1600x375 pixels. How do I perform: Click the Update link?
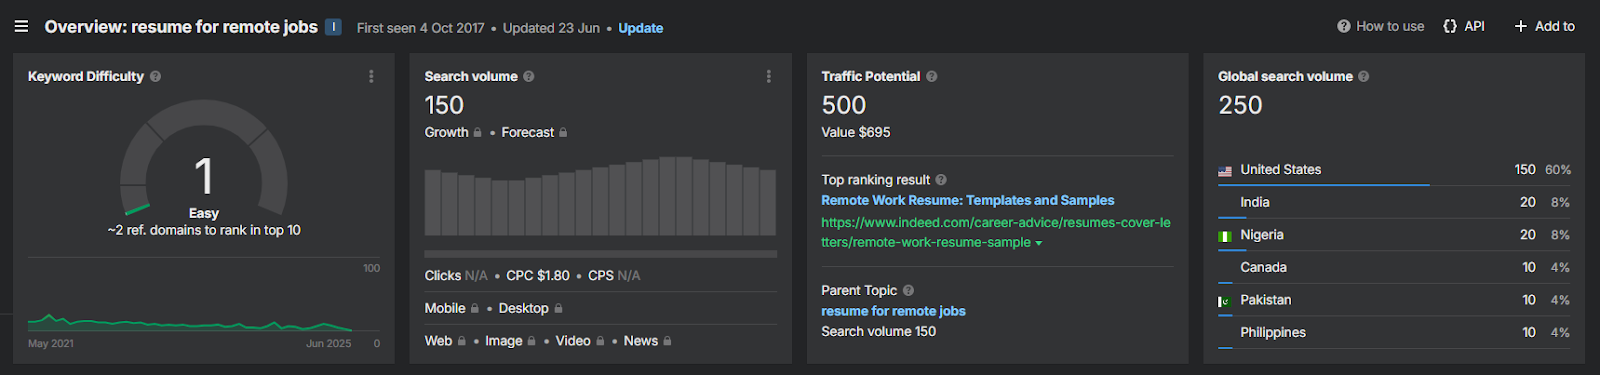click(641, 28)
